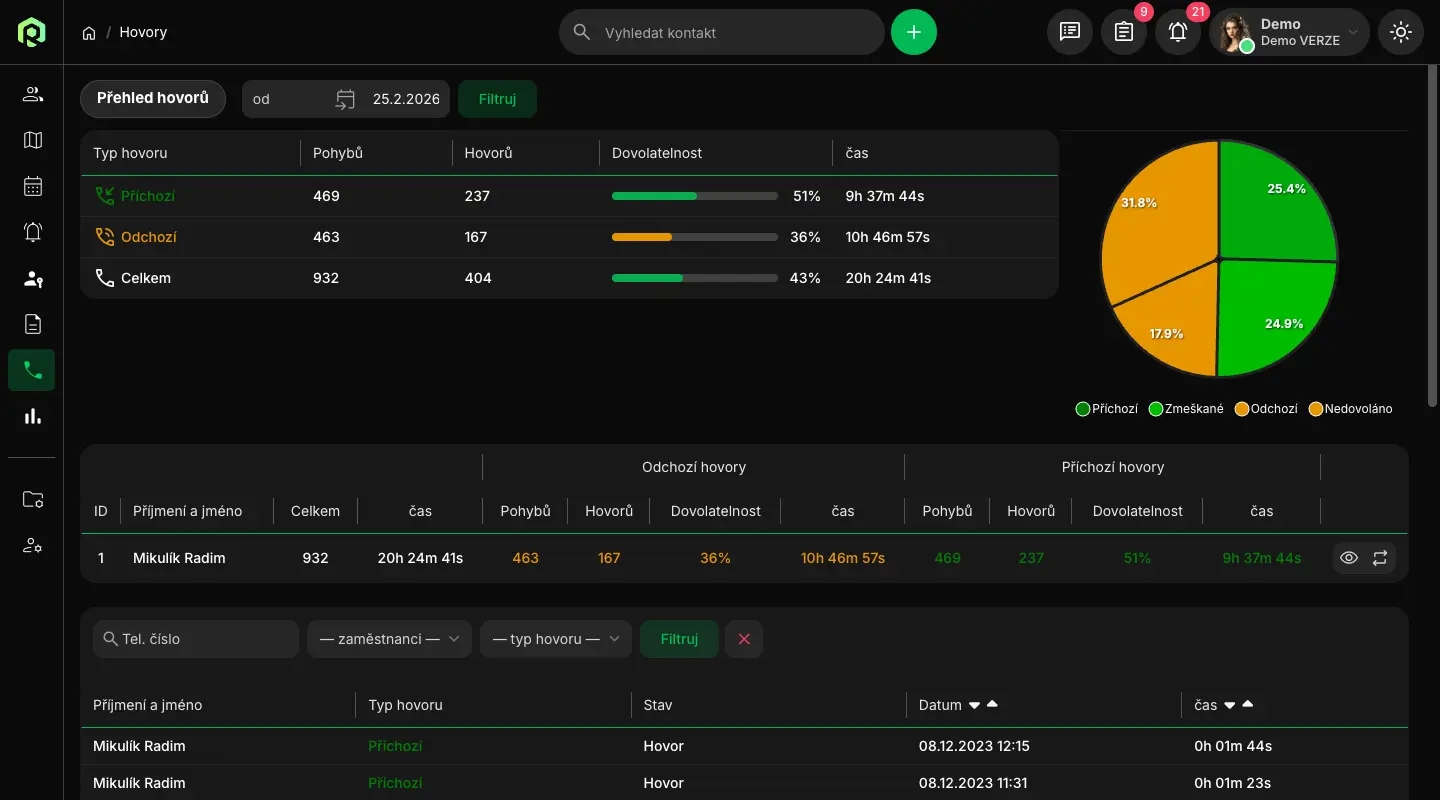Open the tasks clipboard icon with badge 9
The width and height of the screenshot is (1440, 800).
pos(1124,32)
